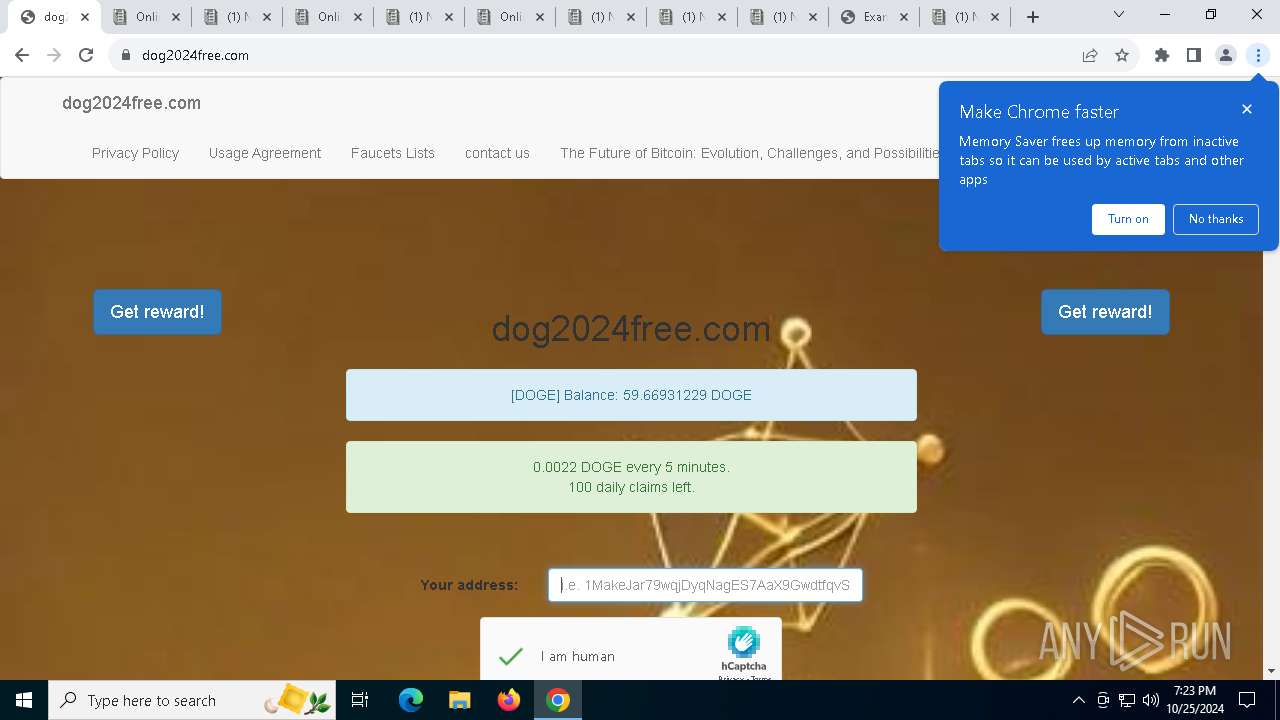
Task: View site information lock icon
Action: coord(126,55)
